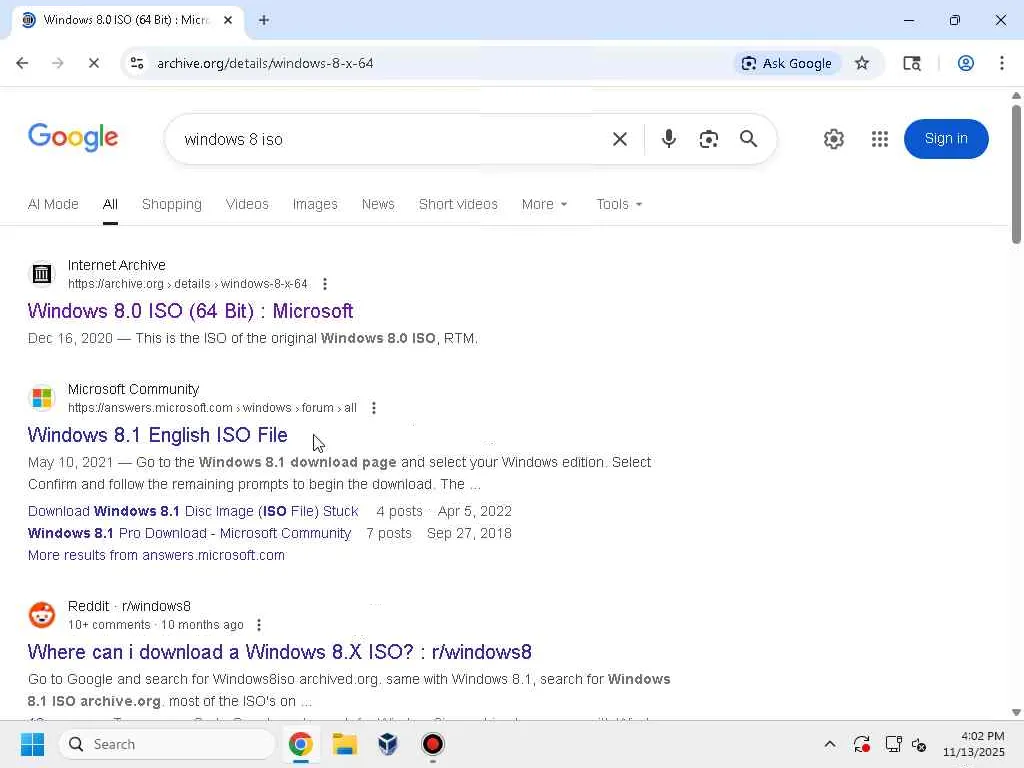The image size is (1024, 768).
Task: Bookmark this page with the star icon
Action: click(x=862, y=63)
